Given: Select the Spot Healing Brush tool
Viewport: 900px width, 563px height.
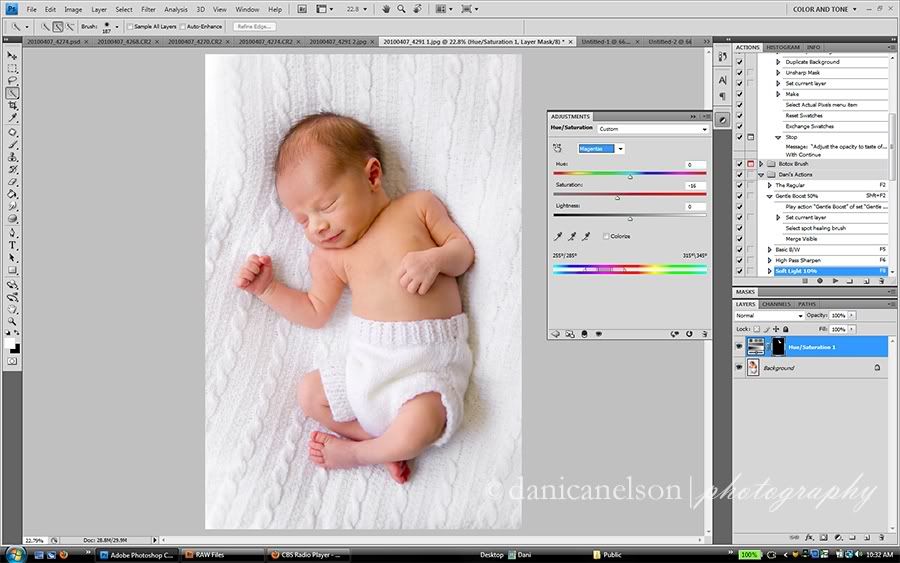Looking at the screenshot, I should tap(12, 133).
